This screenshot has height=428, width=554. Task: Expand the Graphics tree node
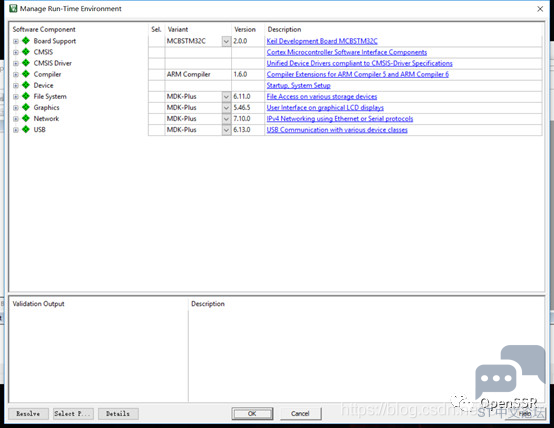click(16, 108)
